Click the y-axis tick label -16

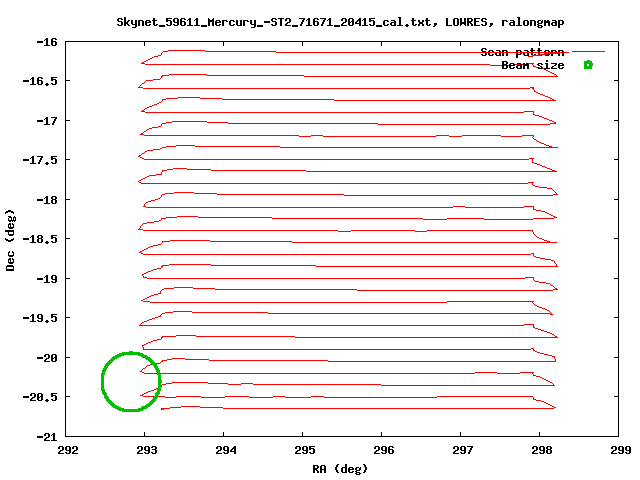coord(47,42)
